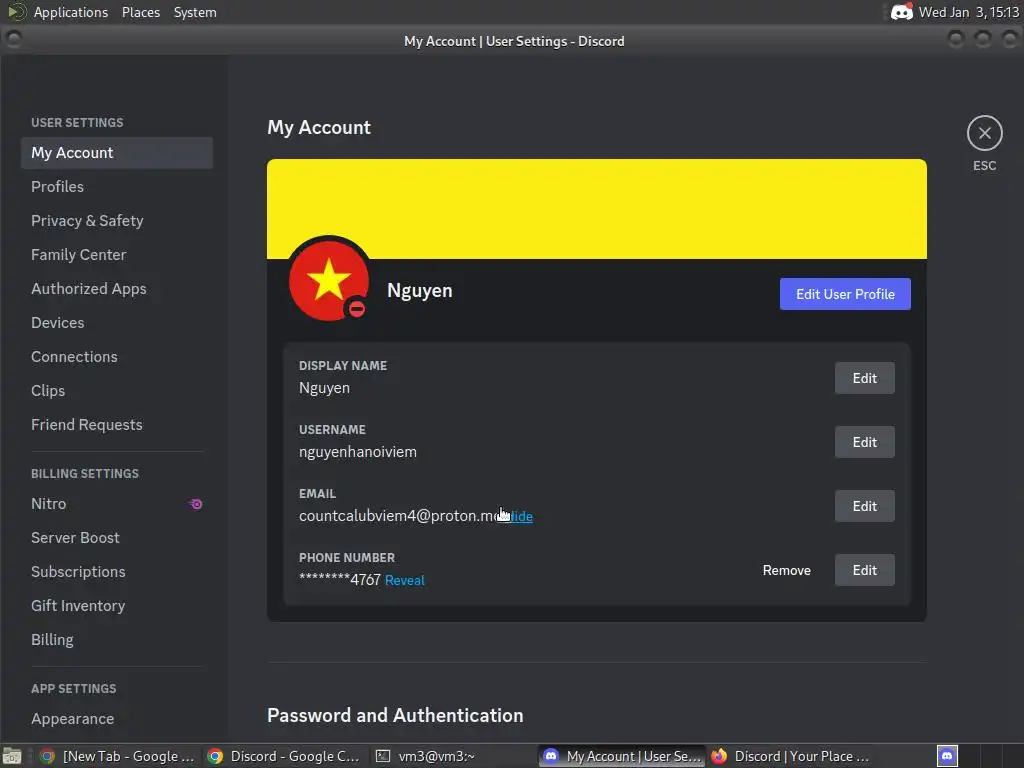Open Gift Inventory page

(x=117, y=605)
